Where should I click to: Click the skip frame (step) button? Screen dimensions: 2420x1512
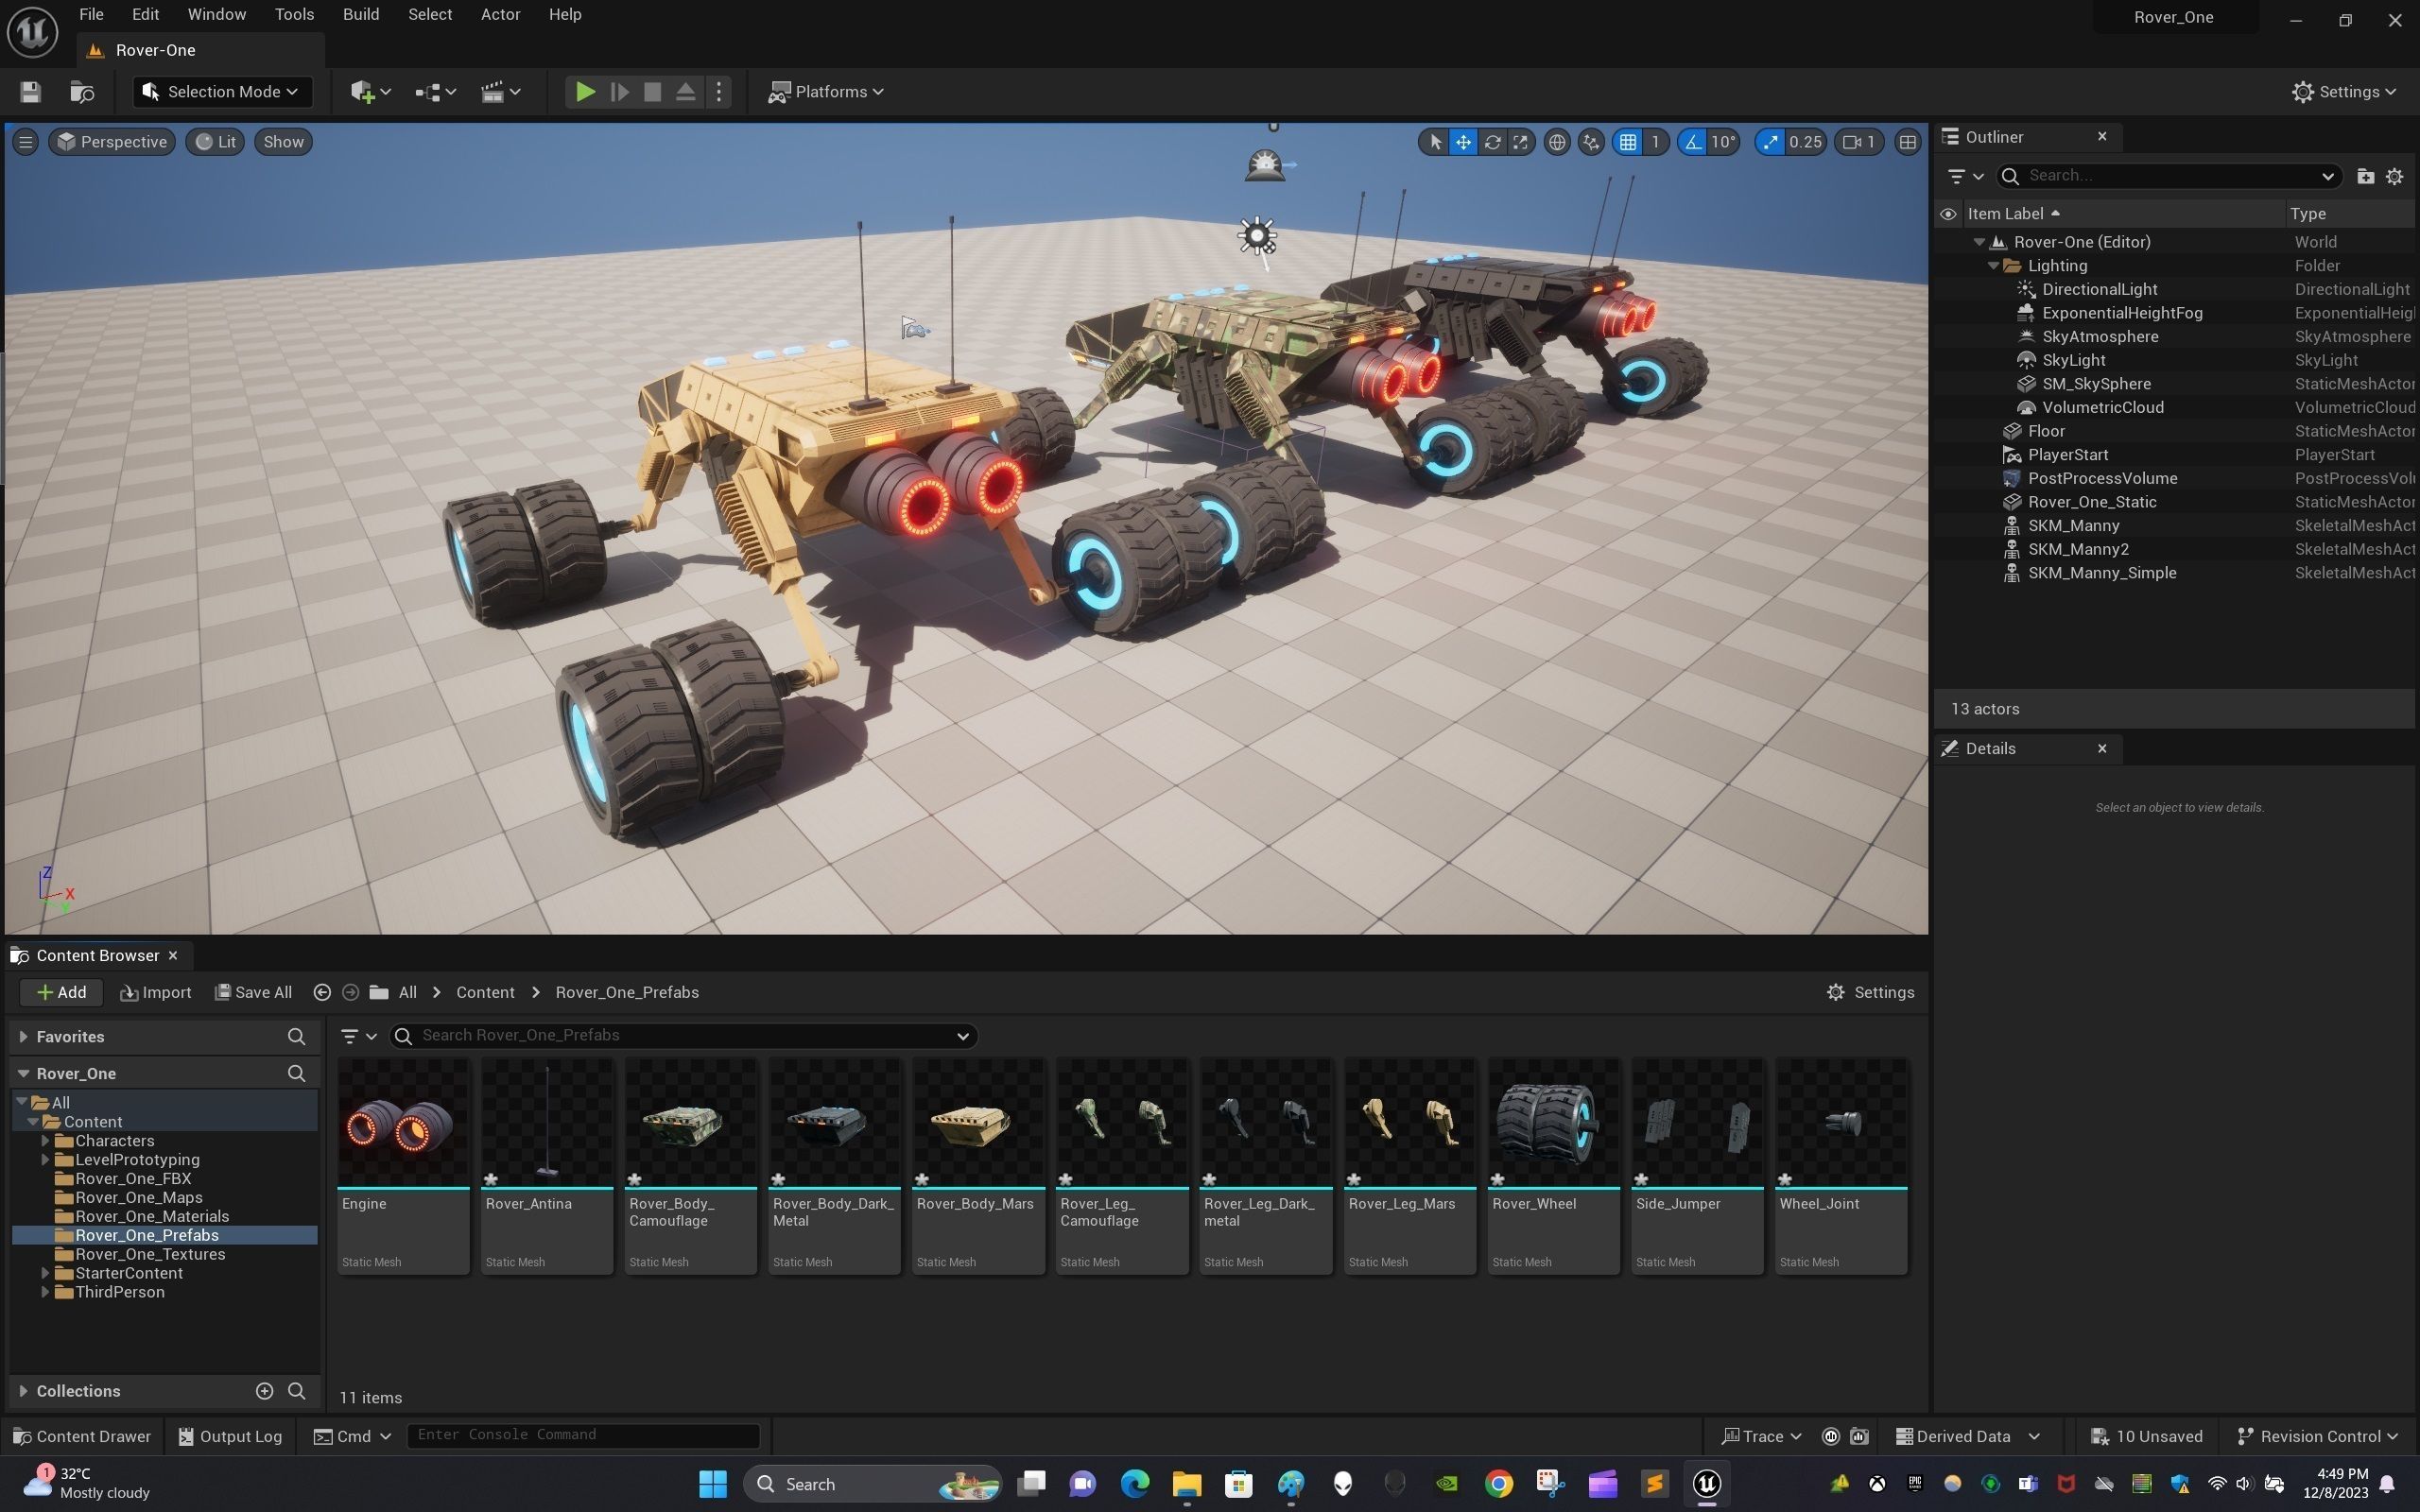coord(619,92)
